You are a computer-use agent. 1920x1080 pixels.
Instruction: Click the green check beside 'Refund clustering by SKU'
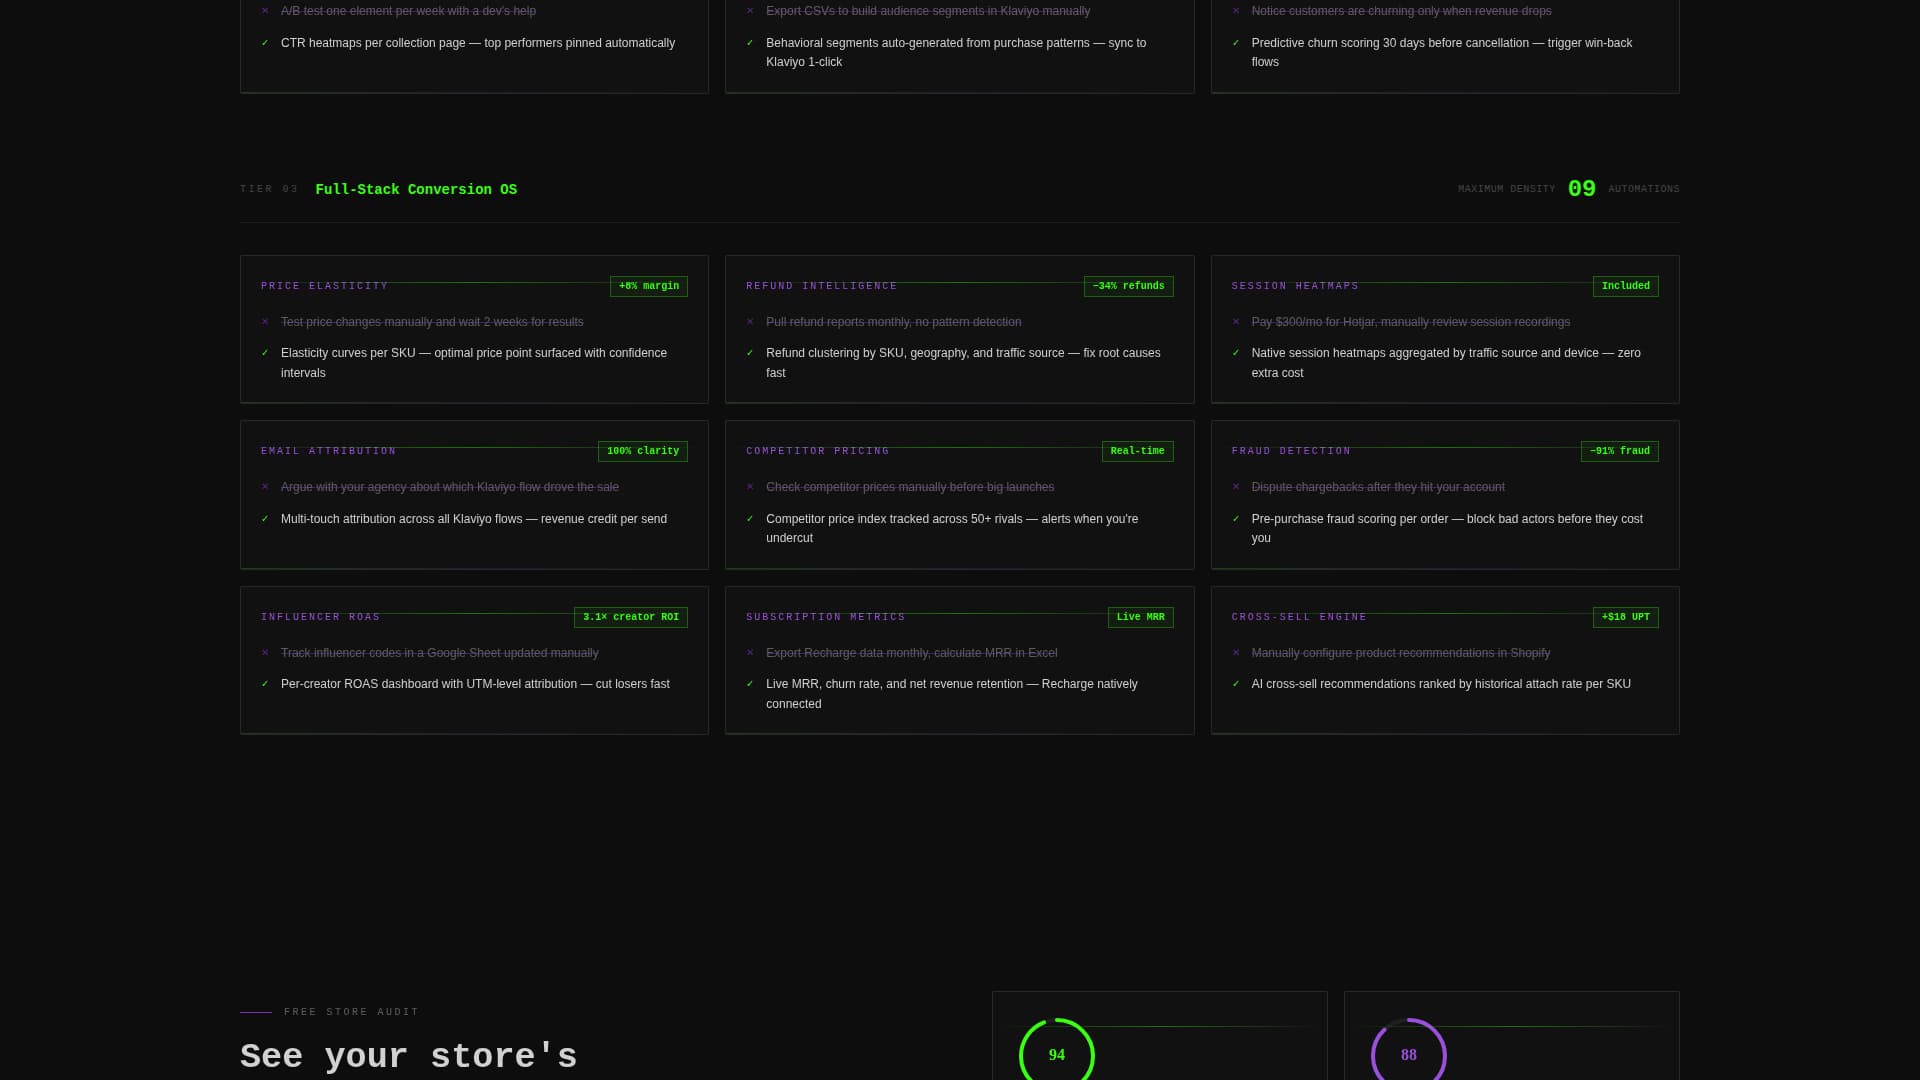750,353
